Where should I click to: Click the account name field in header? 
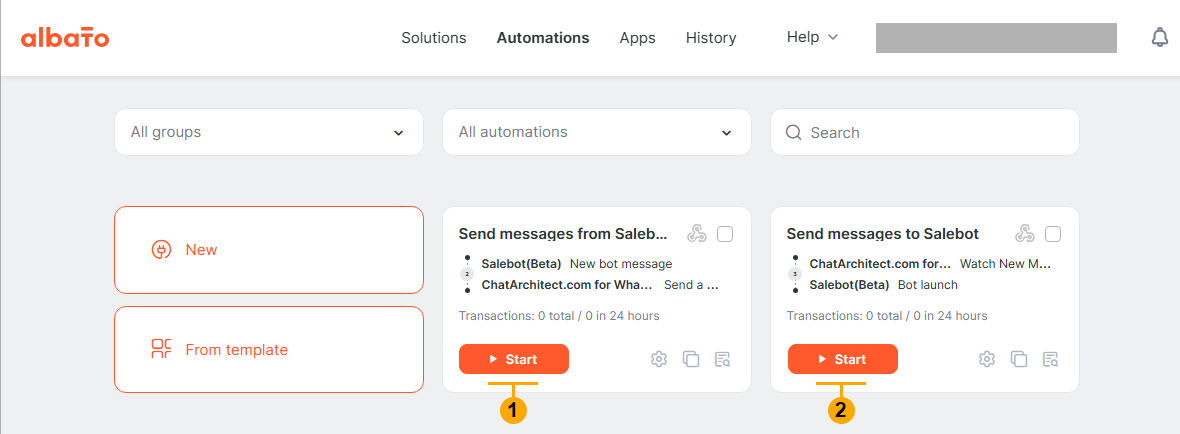[996, 38]
